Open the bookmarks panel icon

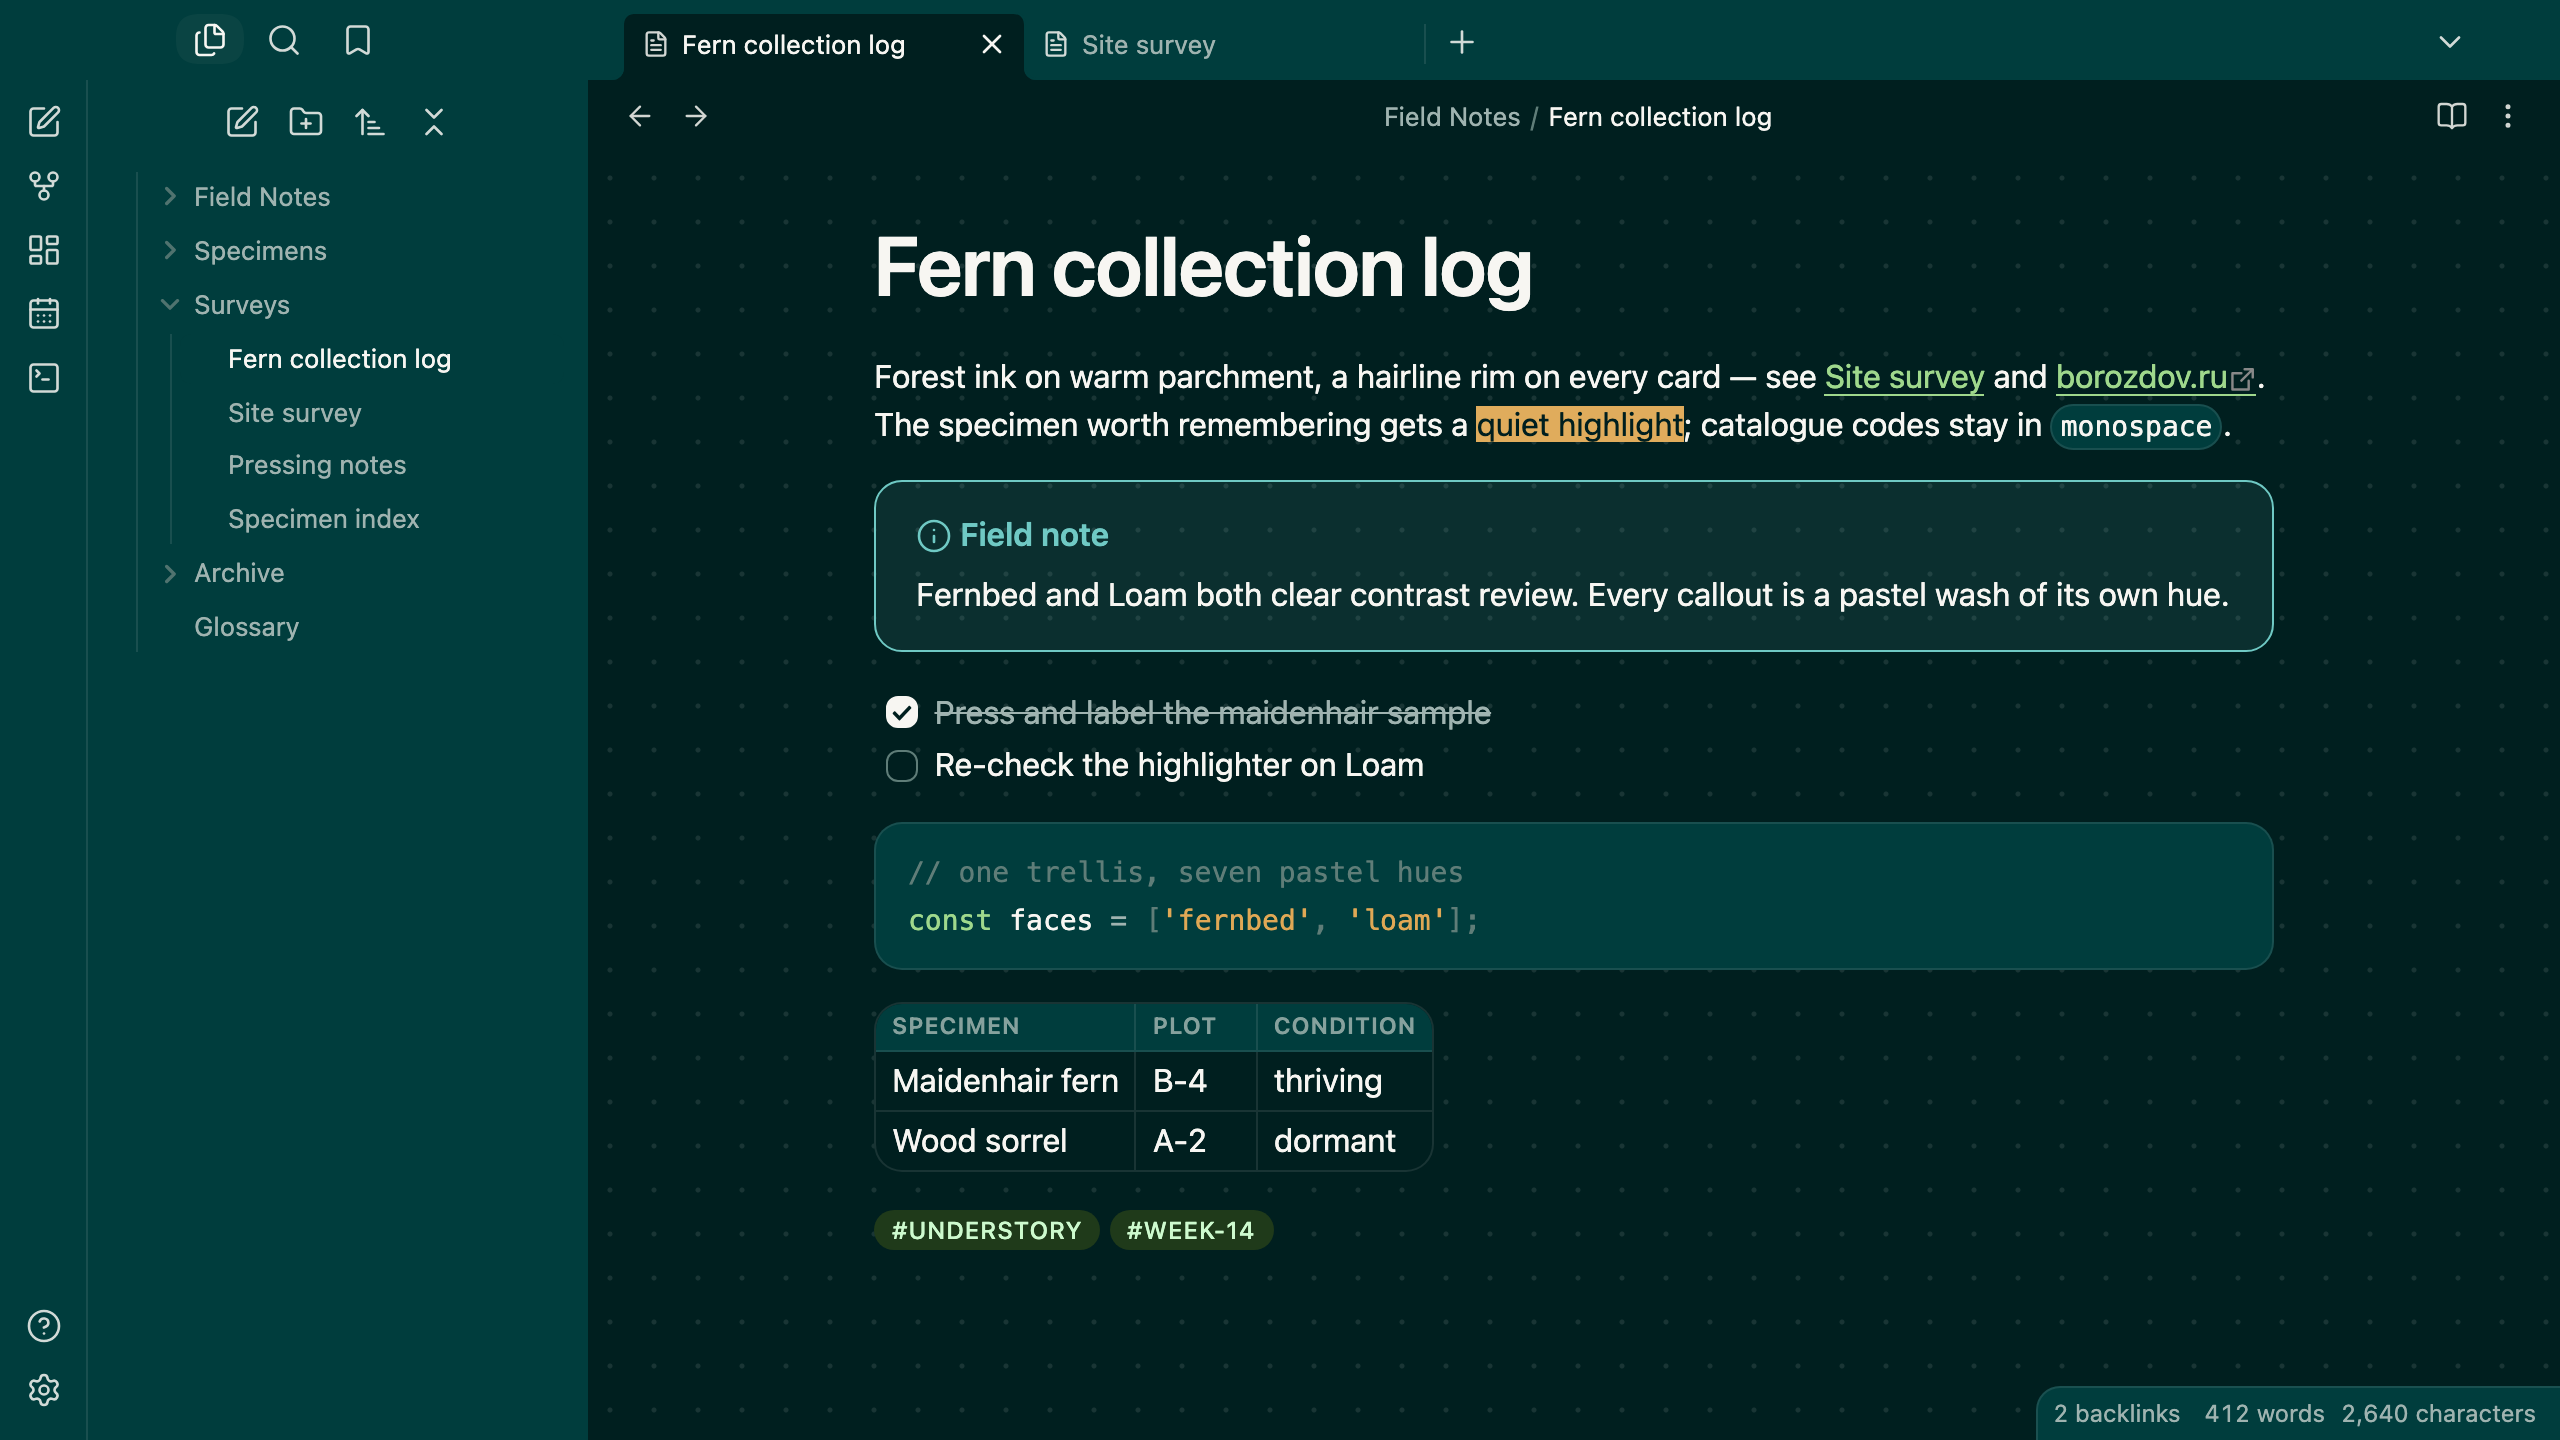click(x=358, y=41)
